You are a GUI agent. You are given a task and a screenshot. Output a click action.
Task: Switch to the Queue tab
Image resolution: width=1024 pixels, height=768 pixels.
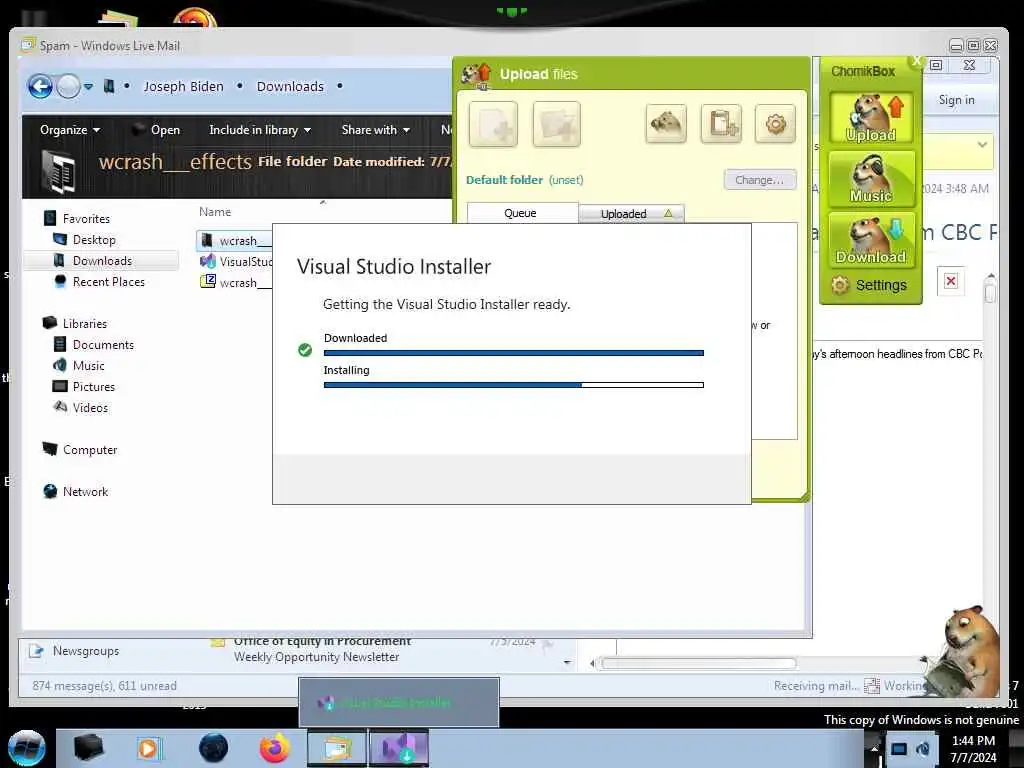pos(521,213)
